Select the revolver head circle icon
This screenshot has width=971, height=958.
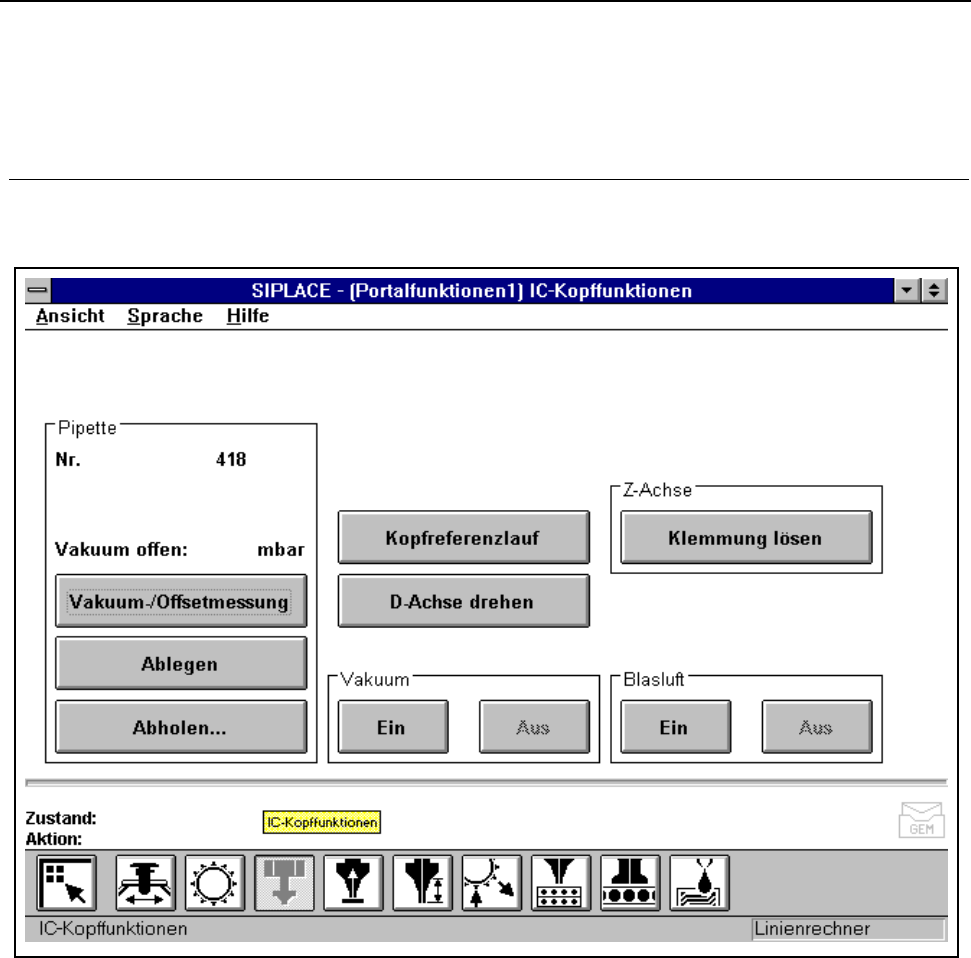[x=215, y=883]
